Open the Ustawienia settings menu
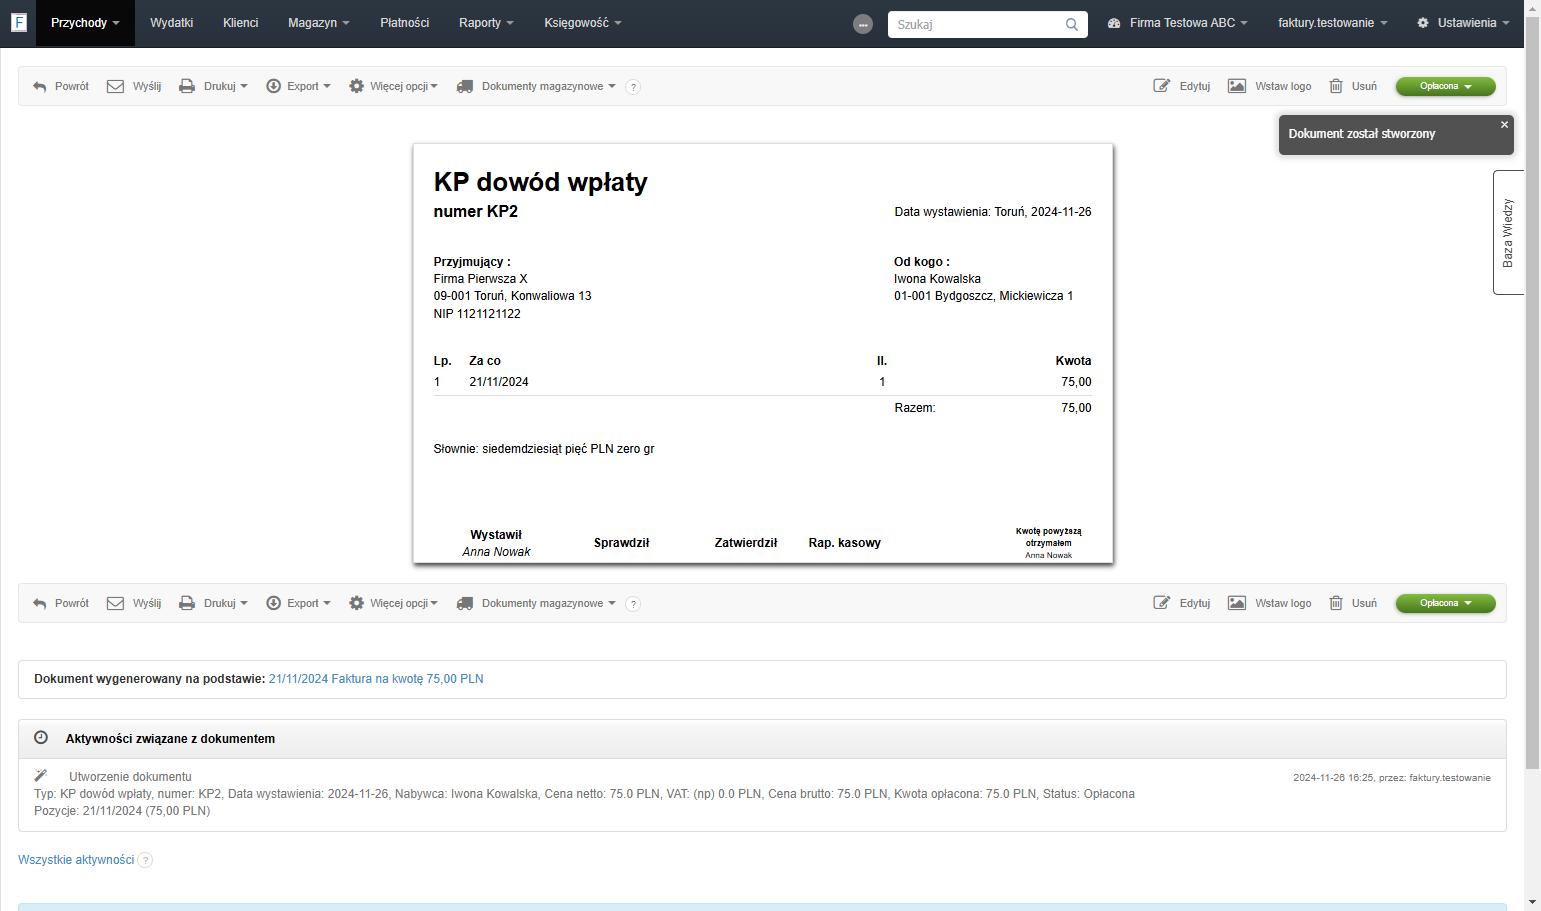The height and width of the screenshot is (911, 1541). [1463, 23]
